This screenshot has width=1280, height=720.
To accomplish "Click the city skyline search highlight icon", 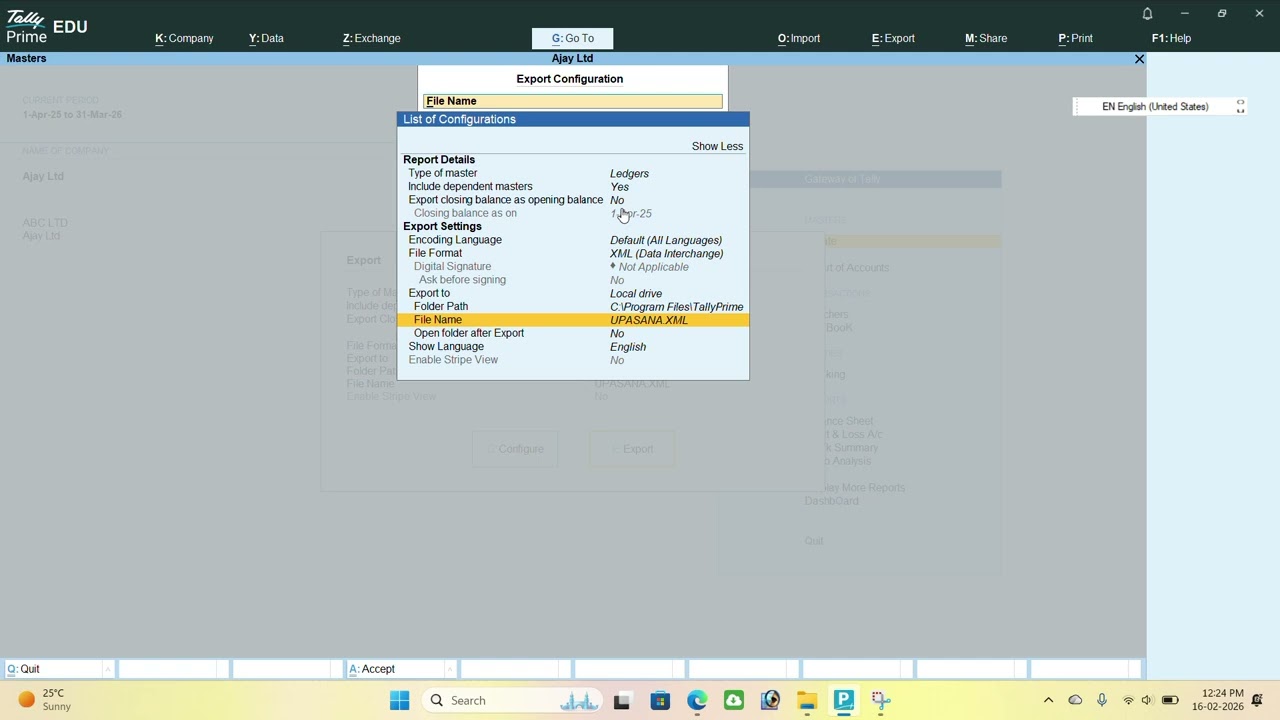I will click(579, 701).
